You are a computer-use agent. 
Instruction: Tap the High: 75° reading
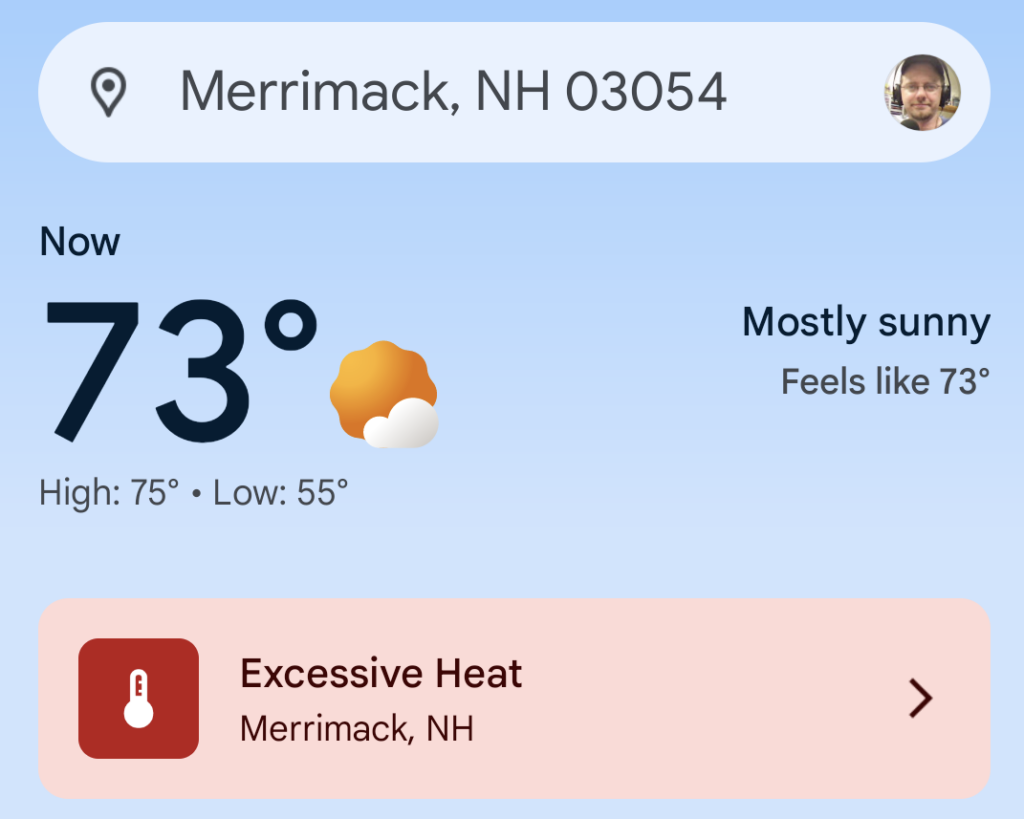click(x=109, y=492)
